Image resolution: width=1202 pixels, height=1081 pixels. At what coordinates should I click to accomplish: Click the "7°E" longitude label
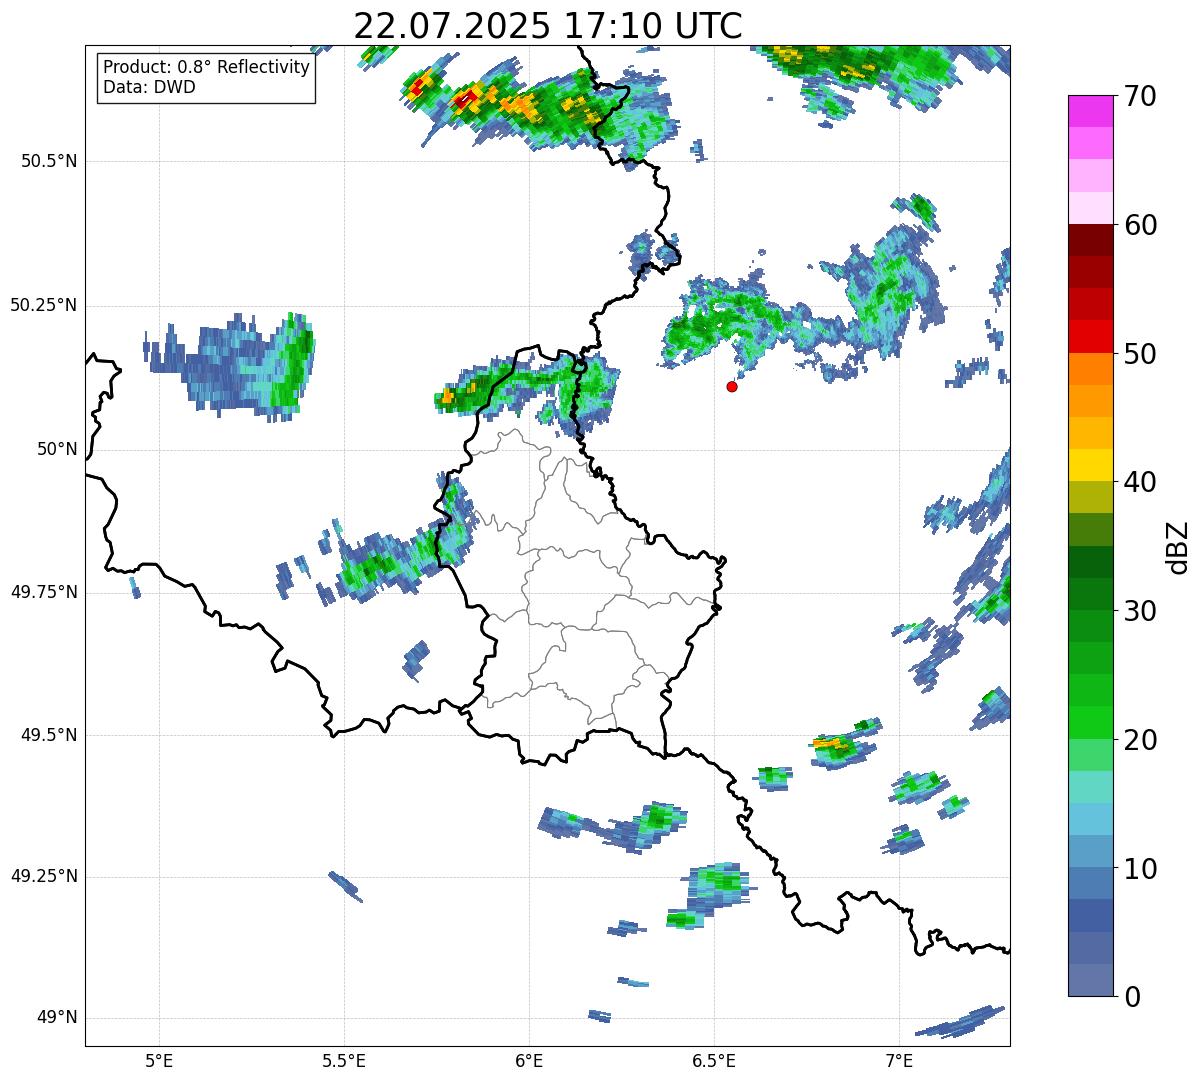[x=899, y=1061]
